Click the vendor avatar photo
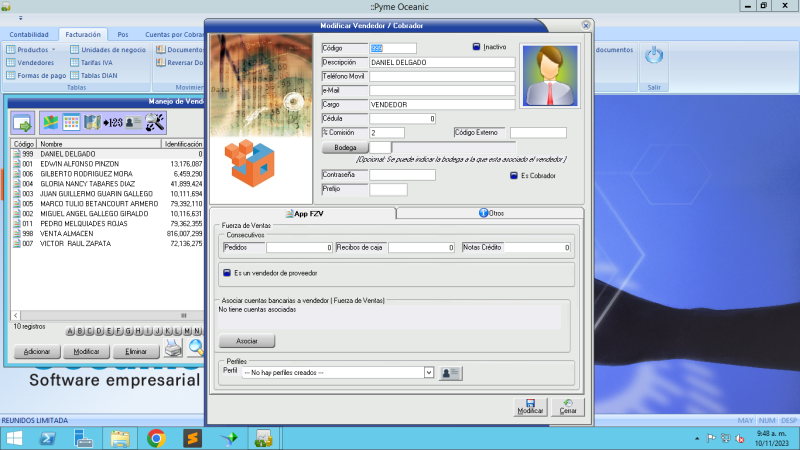 pos(549,75)
